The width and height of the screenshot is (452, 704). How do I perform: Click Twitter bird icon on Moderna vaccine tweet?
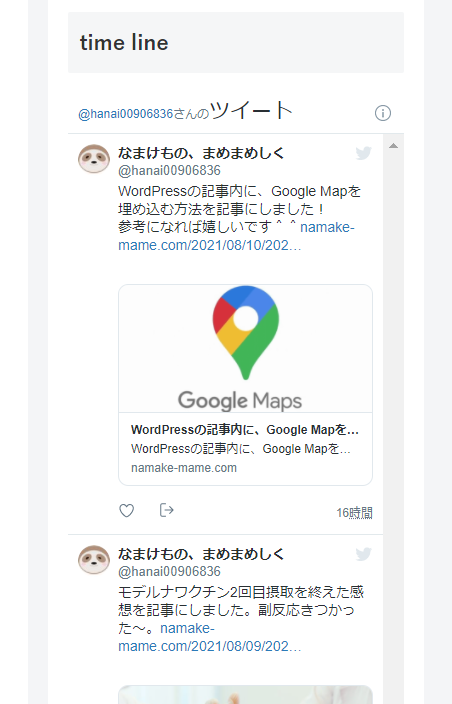[364, 554]
